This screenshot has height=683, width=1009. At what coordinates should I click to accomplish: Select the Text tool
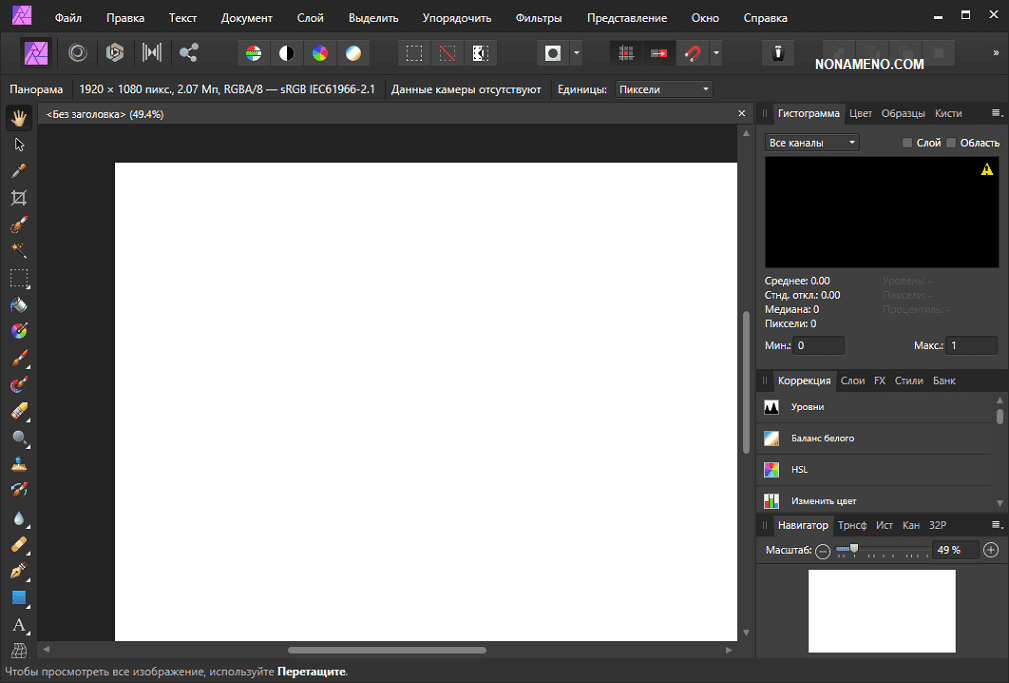19,625
